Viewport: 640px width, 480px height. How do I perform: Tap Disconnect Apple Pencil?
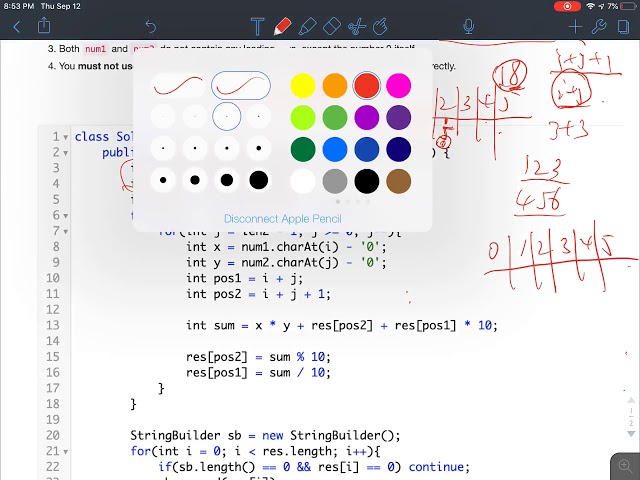point(282,219)
